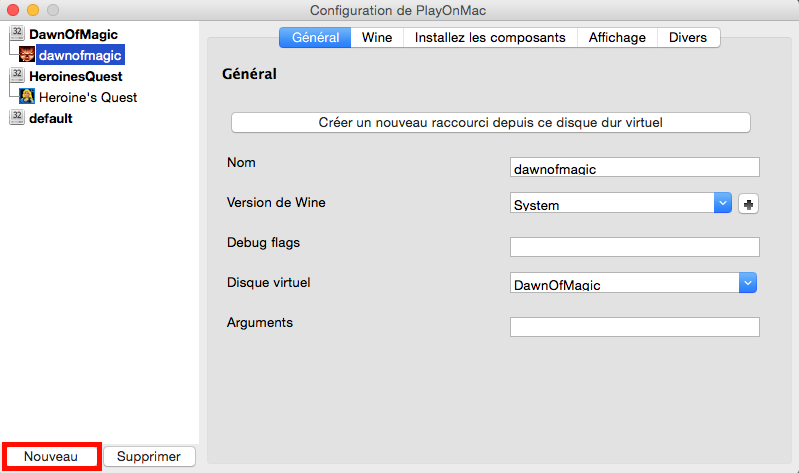
Task: Select the HeroinesQuest drive in the tree
Action: click(x=75, y=76)
